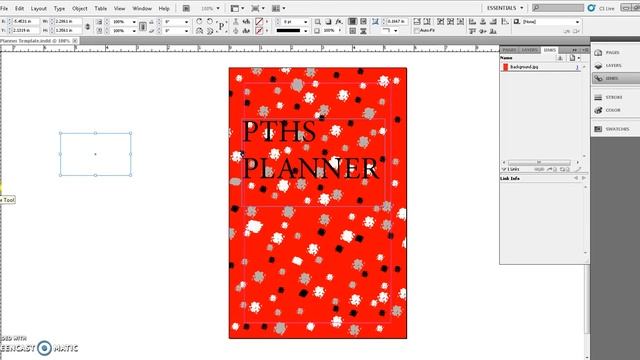Click the fill color swatch
The height and width of the screenshot is (360, 640).
coord(259,22)
